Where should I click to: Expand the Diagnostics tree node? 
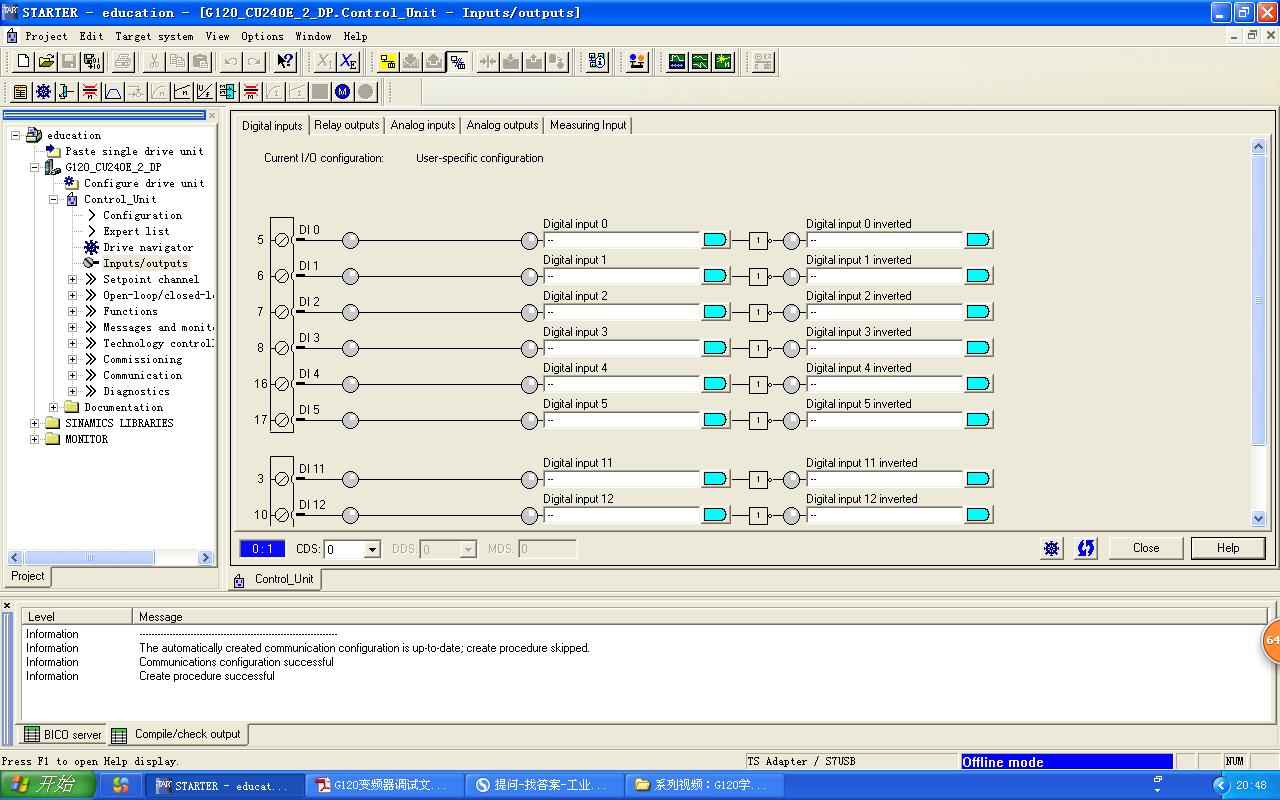(73, 391)
